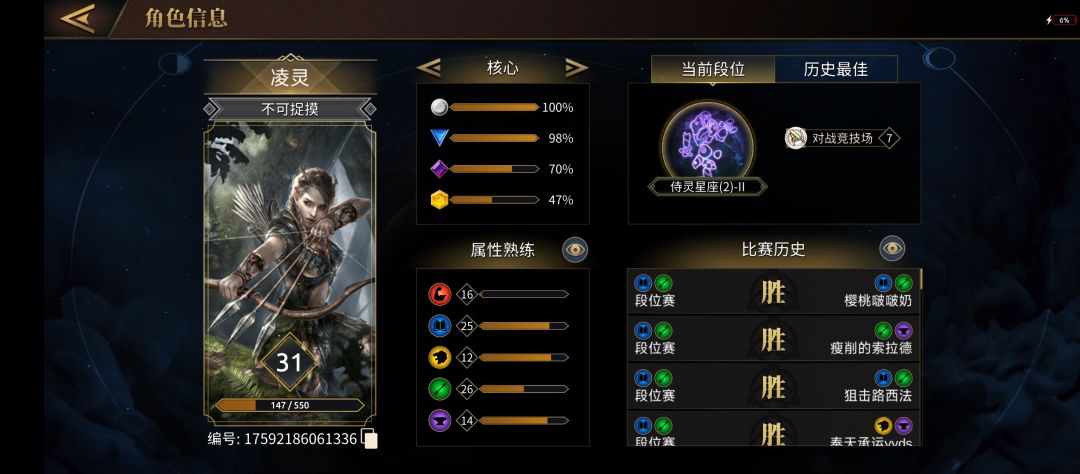Click the green agility attribute icon
The height and width of the screenshot is (474, 1080).
tap(439, 389)
